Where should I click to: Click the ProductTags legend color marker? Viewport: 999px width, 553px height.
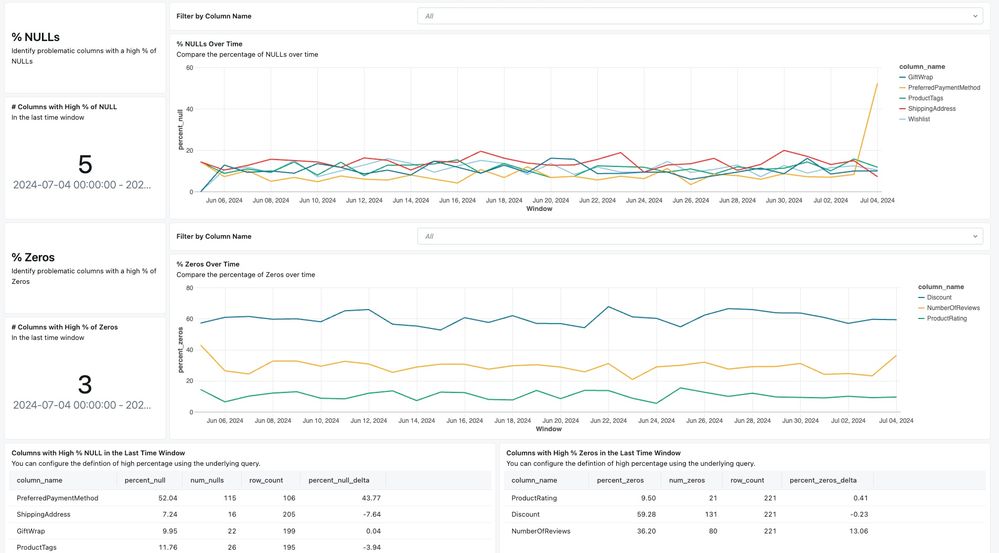[903, 98]
